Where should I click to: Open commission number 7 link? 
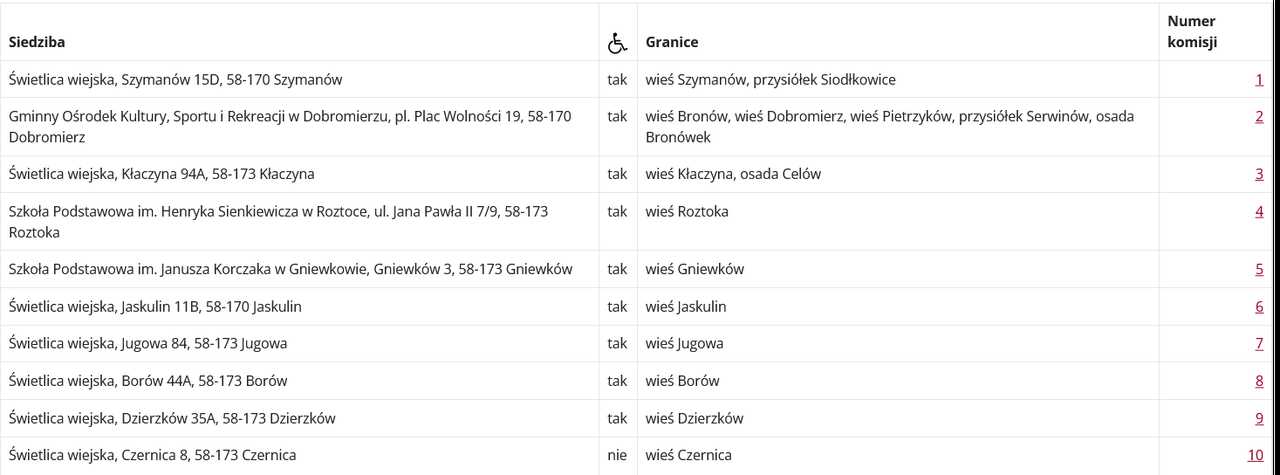tap(1259, 343)
